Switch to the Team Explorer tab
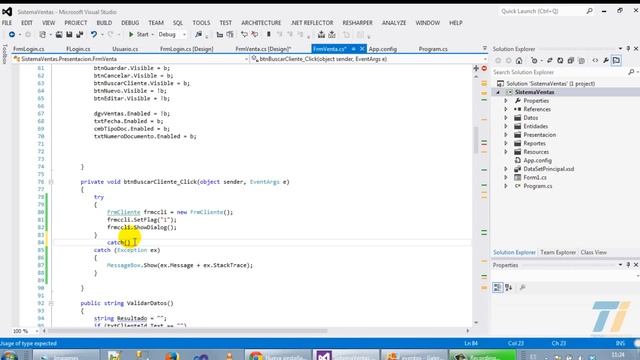 coord(558,253)
